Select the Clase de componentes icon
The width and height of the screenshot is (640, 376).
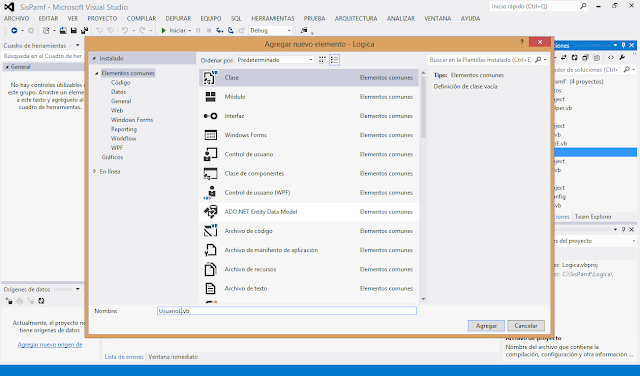click(211, 174)
